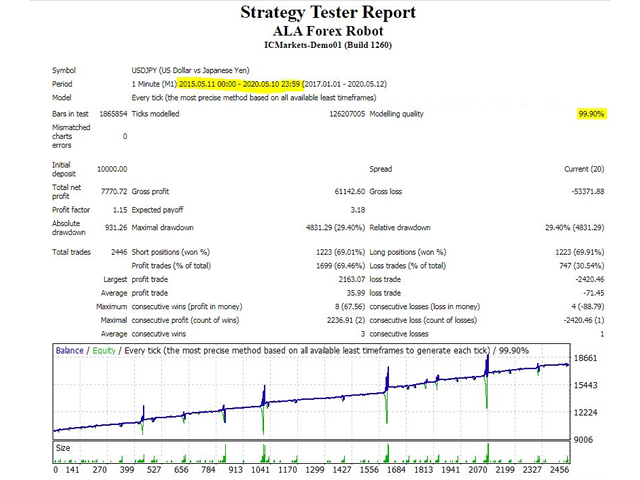Click expected payoff value '3.18'
Screen dimensions: 640x480
pyautogui.click(x=358, y=210)
